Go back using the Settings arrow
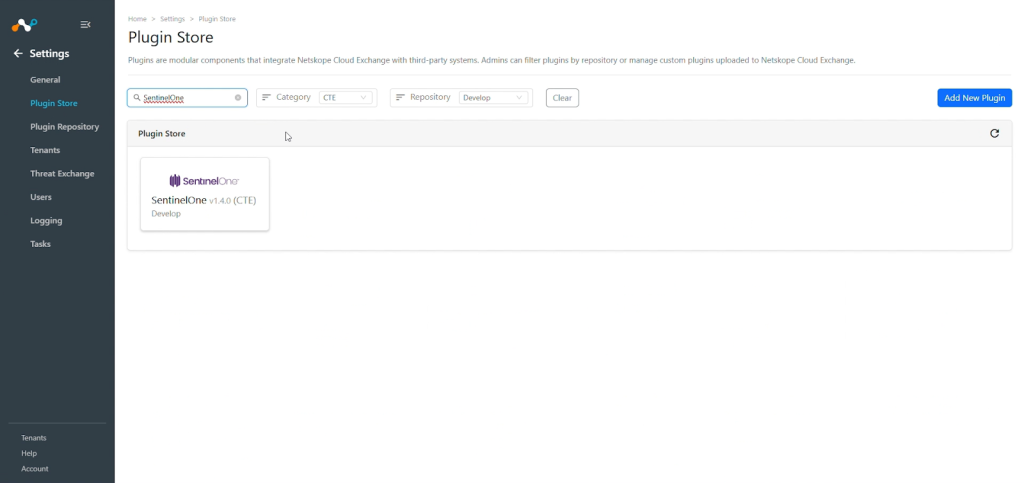1024x483 pixels. pyautogui.click(x=18, y=54)
